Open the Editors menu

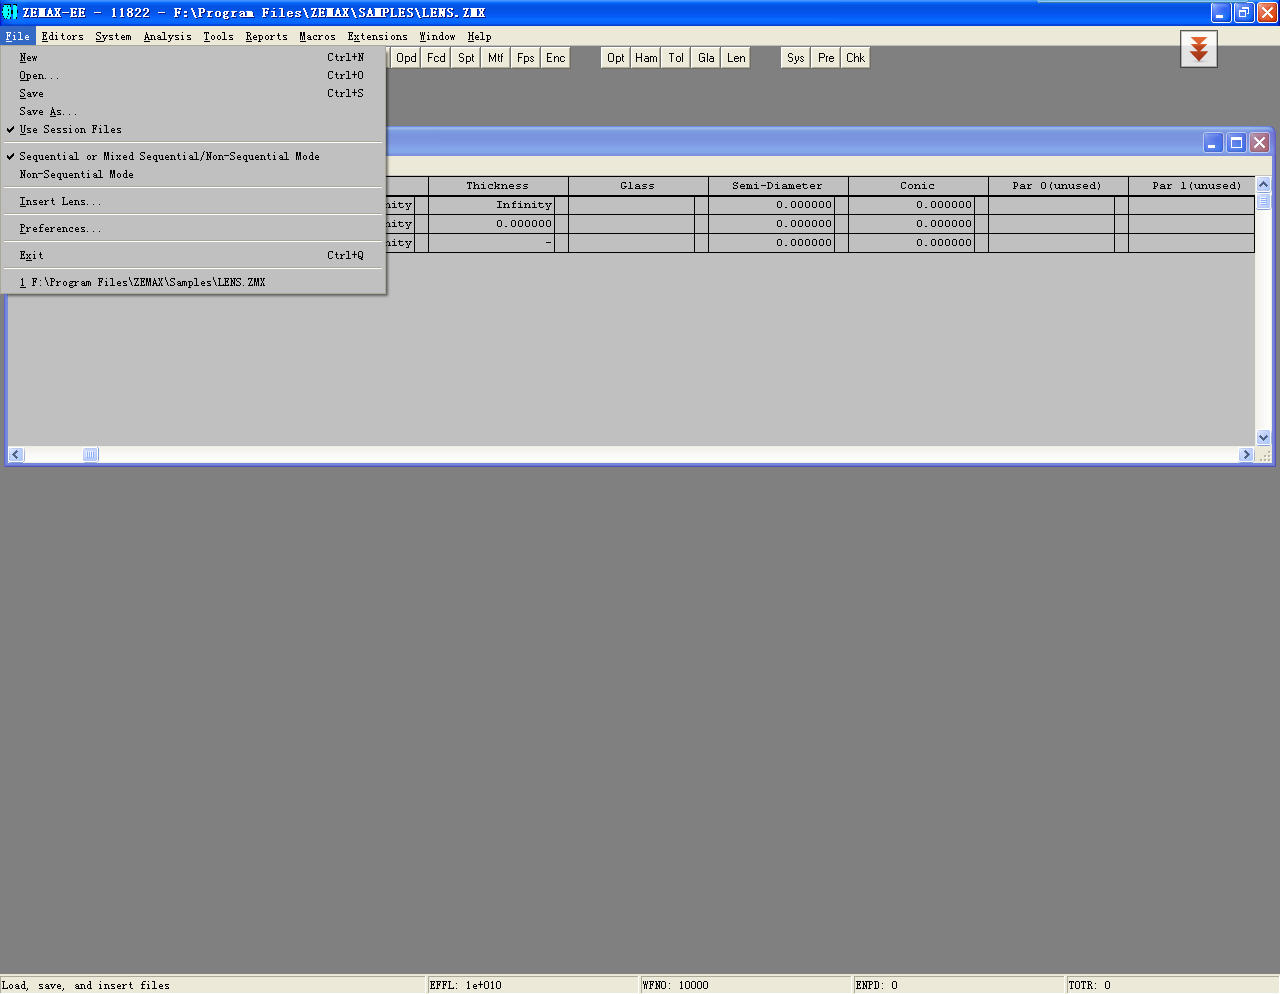tap(63, 36)
